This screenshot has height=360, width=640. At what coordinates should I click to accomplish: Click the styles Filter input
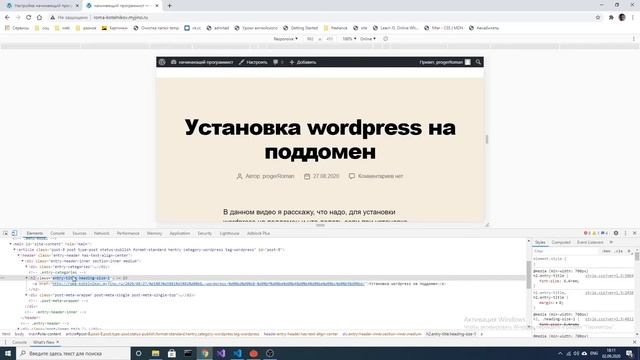click(565, 251)
